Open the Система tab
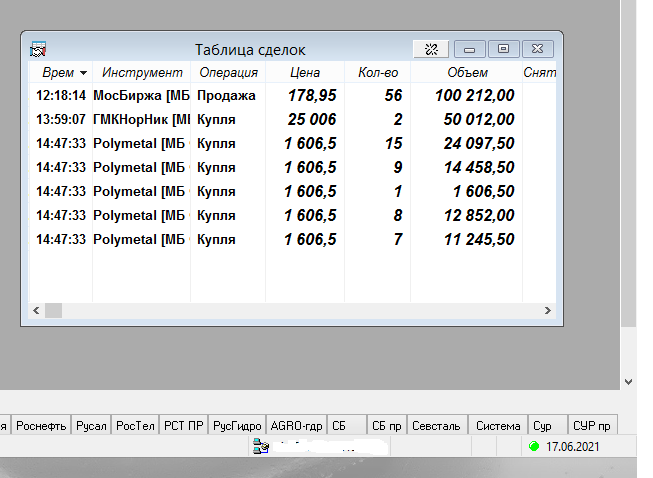The image size is (653, 478). [x=498, y=426]
